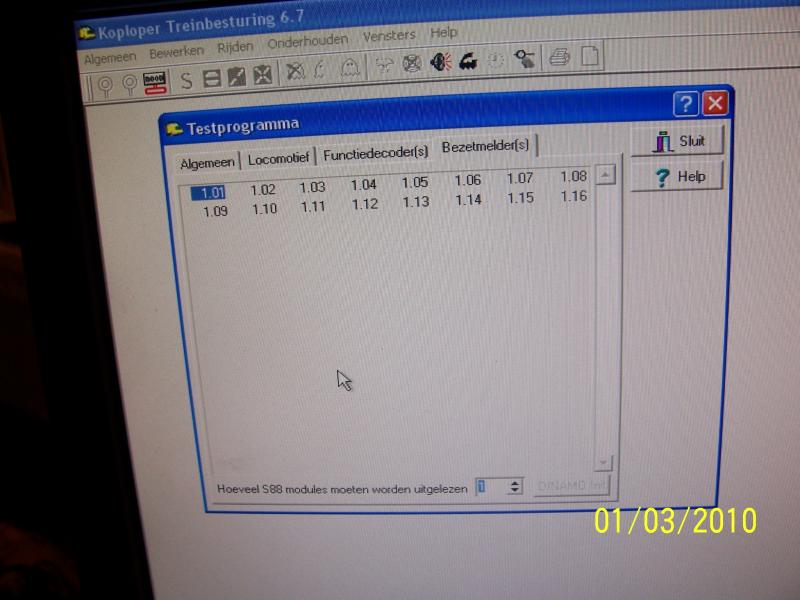Click the spinner arrows of the S88 modules field
Viewport: 800px width, 600px height.
tap(515, 486)
